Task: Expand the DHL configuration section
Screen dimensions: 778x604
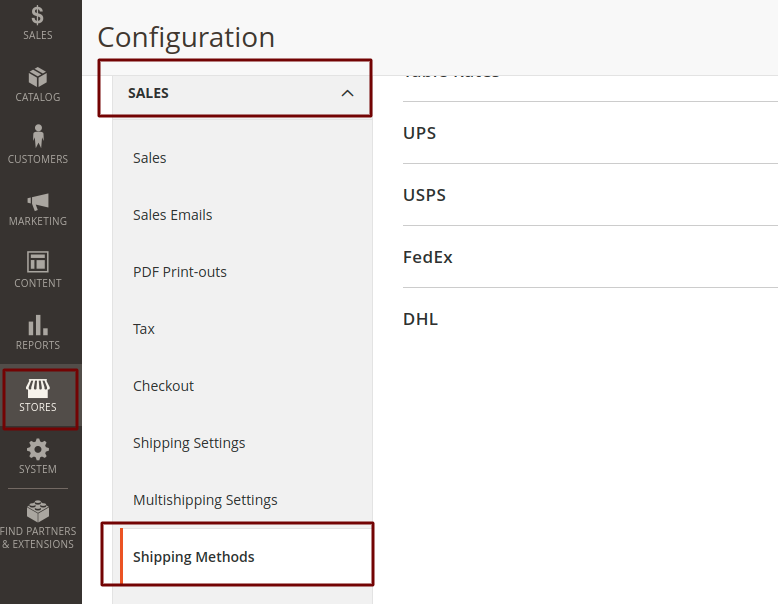Action: click(420, 319)
